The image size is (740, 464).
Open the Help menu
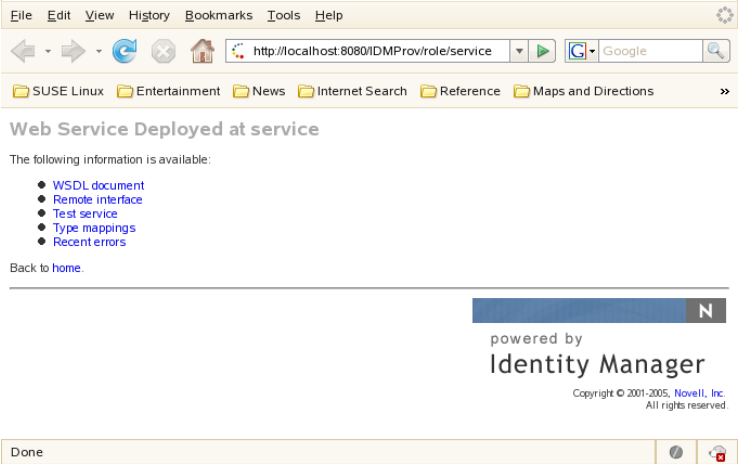point(329,16)
